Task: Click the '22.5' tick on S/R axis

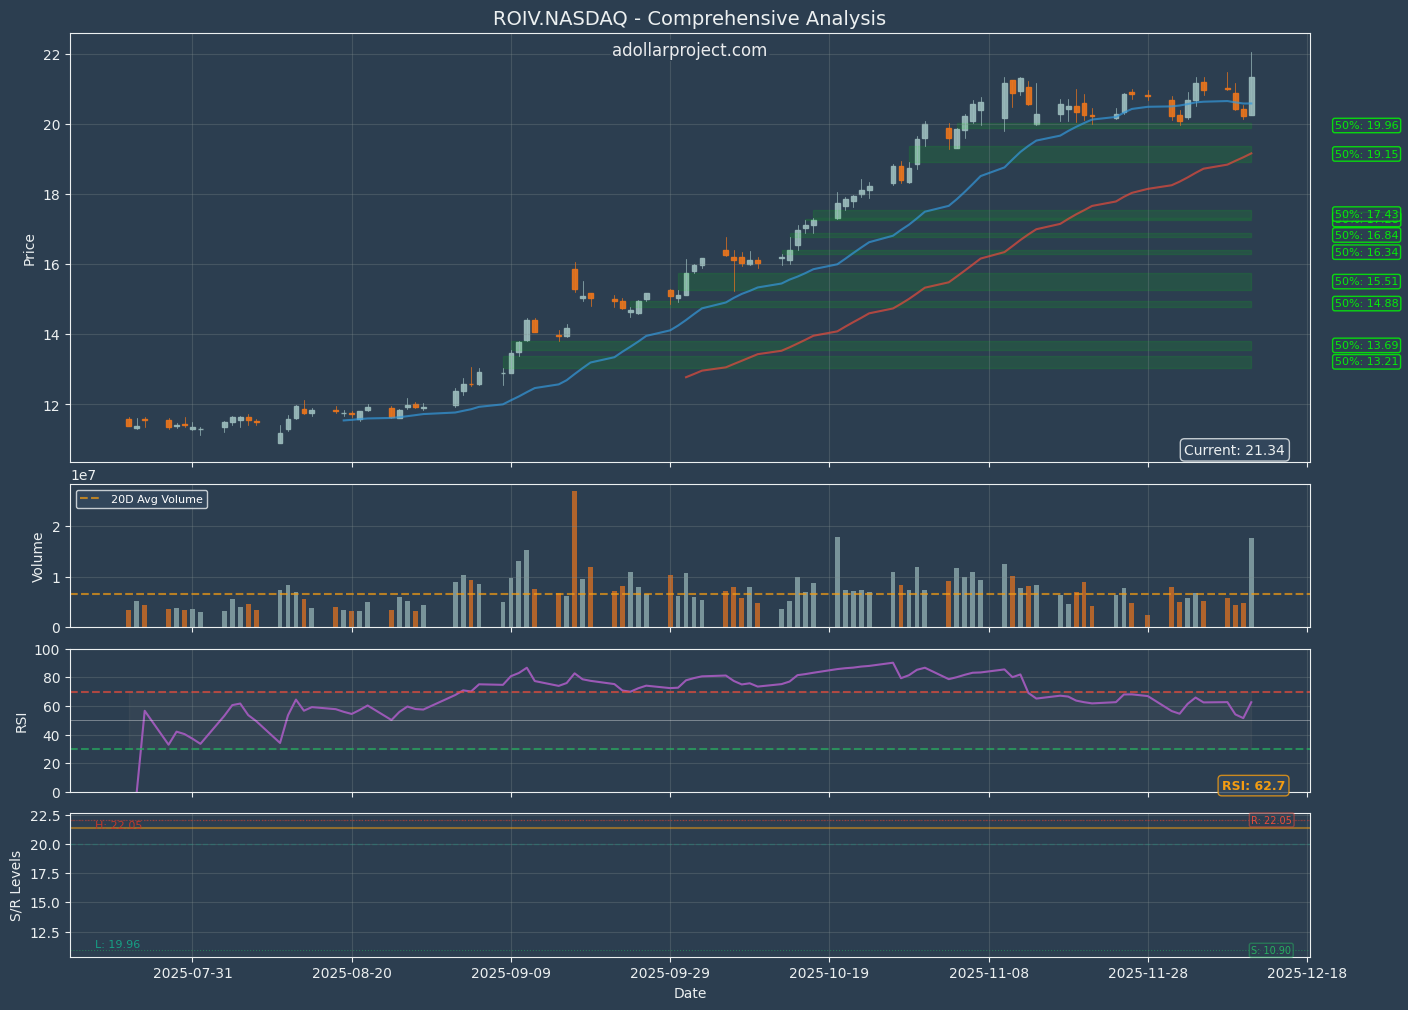Action: coord(47,816)
